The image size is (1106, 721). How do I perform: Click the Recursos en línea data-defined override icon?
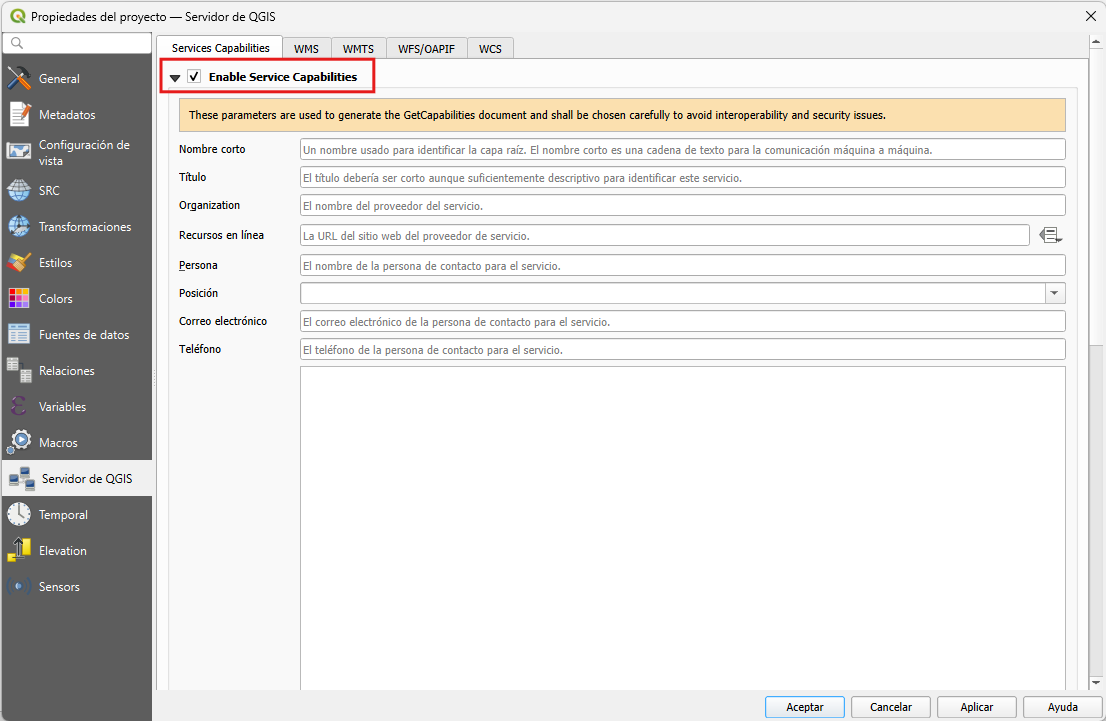click(x=1050, y=235)
